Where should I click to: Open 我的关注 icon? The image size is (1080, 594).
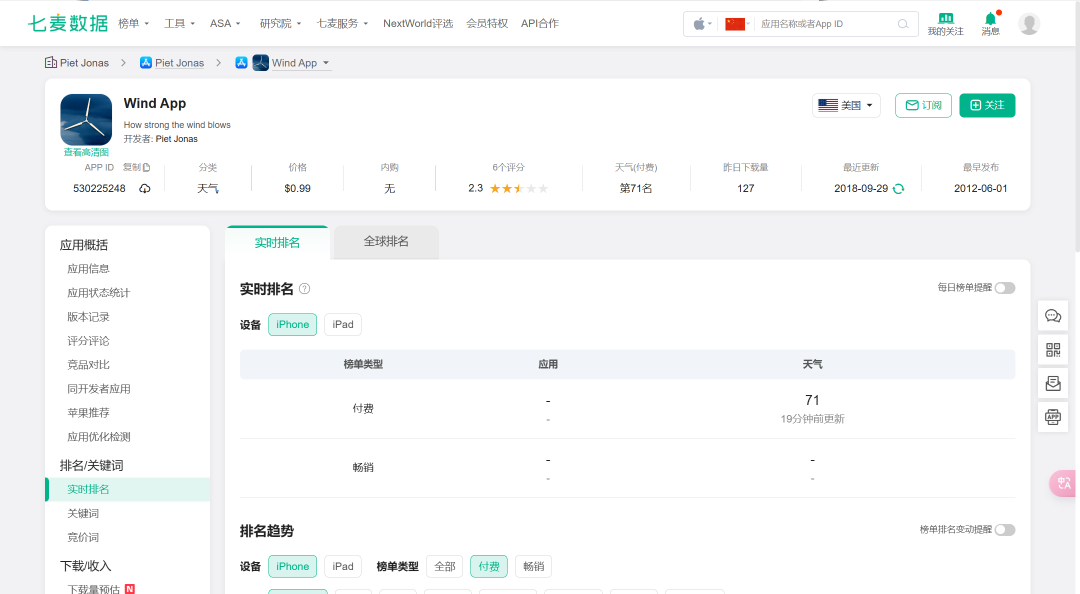point(945,24)
